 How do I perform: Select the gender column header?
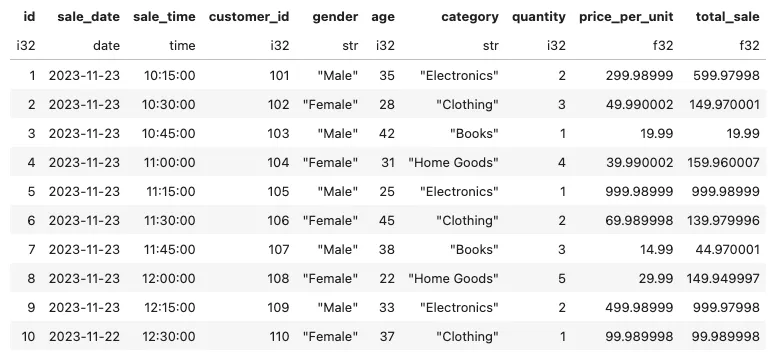(335, 17)
